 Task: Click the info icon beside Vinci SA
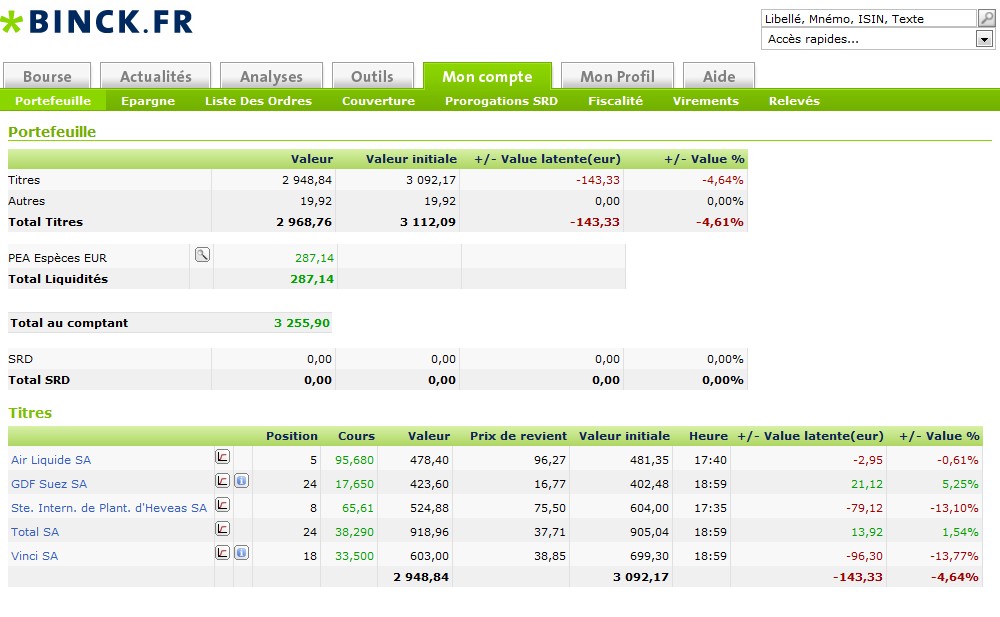tap(242, 553)
